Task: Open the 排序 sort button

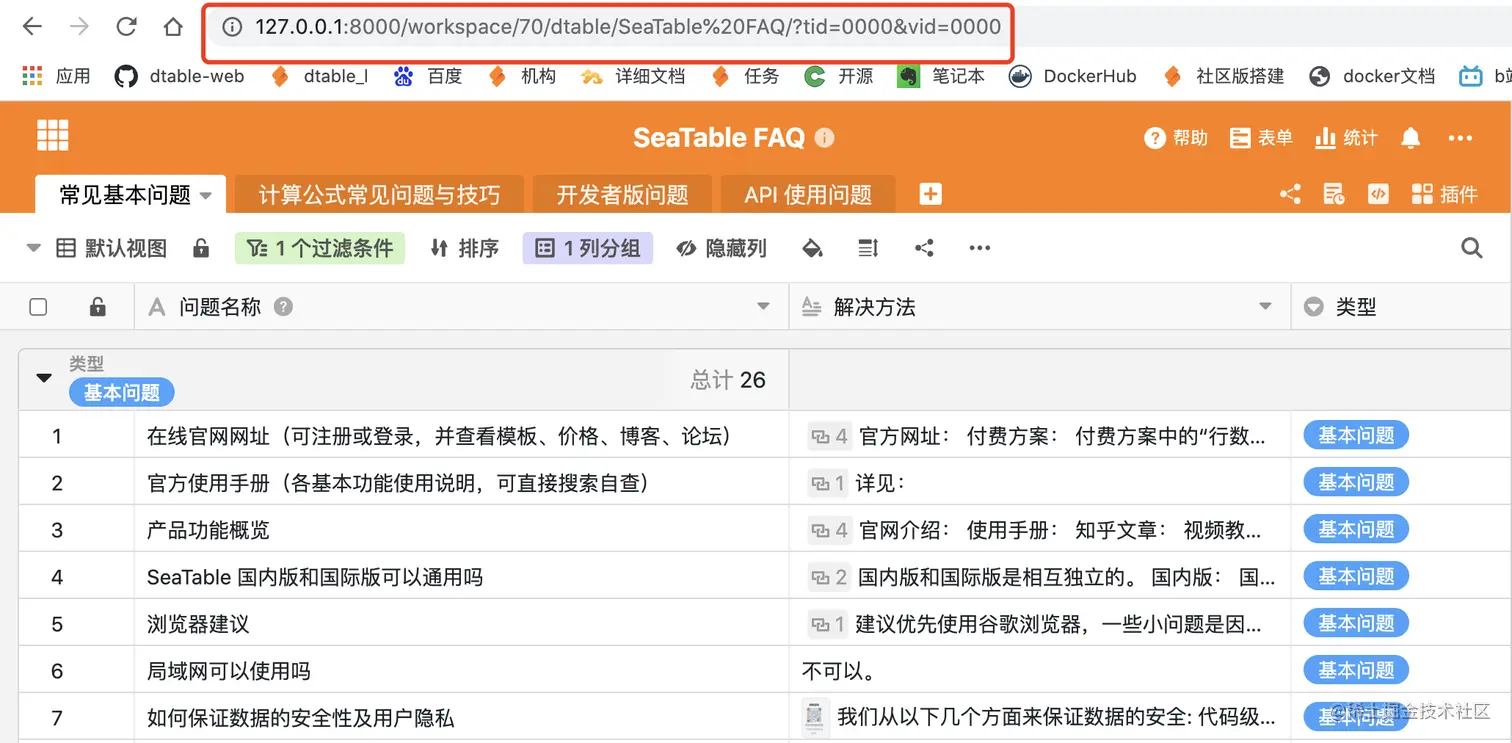Action: (464, 248)
